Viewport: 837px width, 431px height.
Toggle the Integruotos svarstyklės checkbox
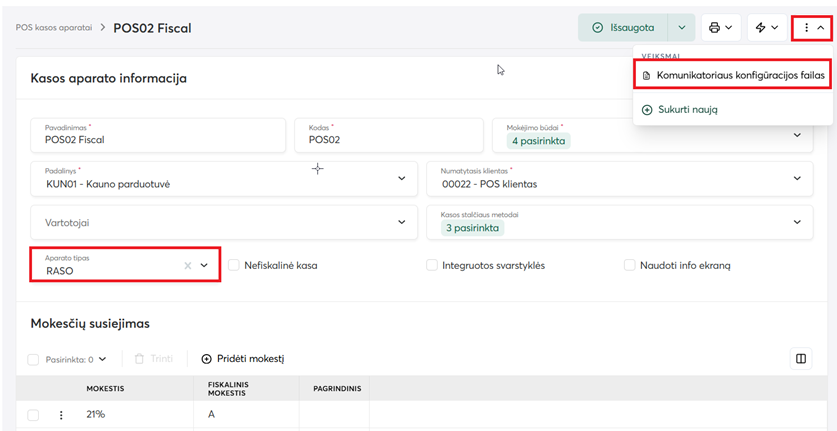tap(432, 266)
